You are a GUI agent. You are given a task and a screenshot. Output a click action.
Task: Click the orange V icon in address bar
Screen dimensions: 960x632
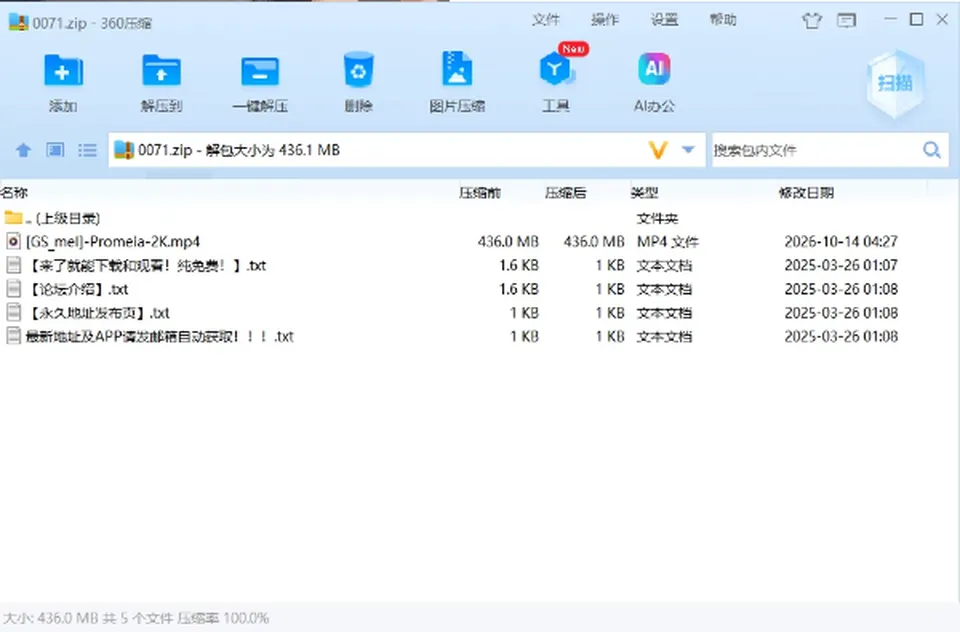pos(658,150)
